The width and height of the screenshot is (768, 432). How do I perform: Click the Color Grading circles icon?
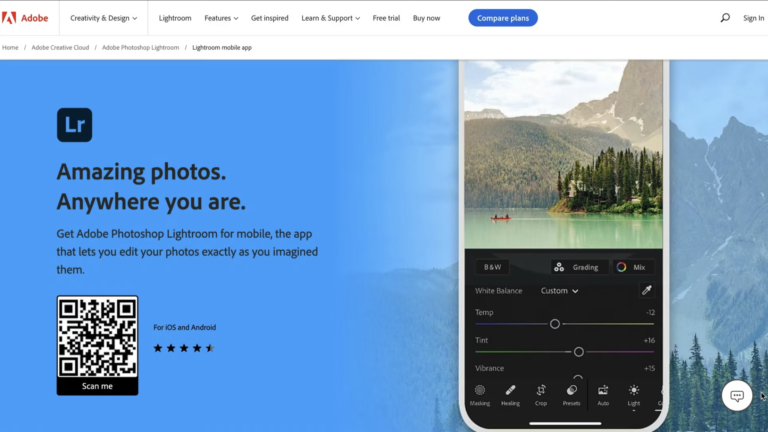point(559,267)
